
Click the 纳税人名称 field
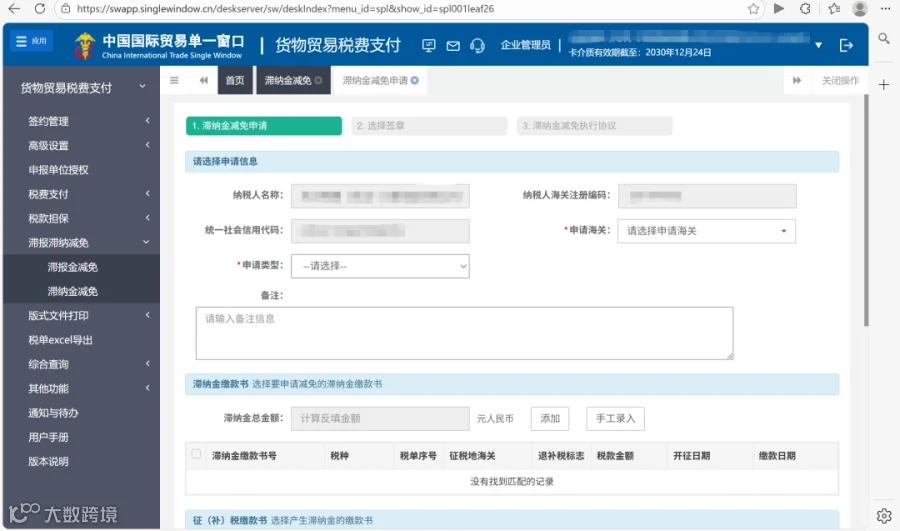380,196
